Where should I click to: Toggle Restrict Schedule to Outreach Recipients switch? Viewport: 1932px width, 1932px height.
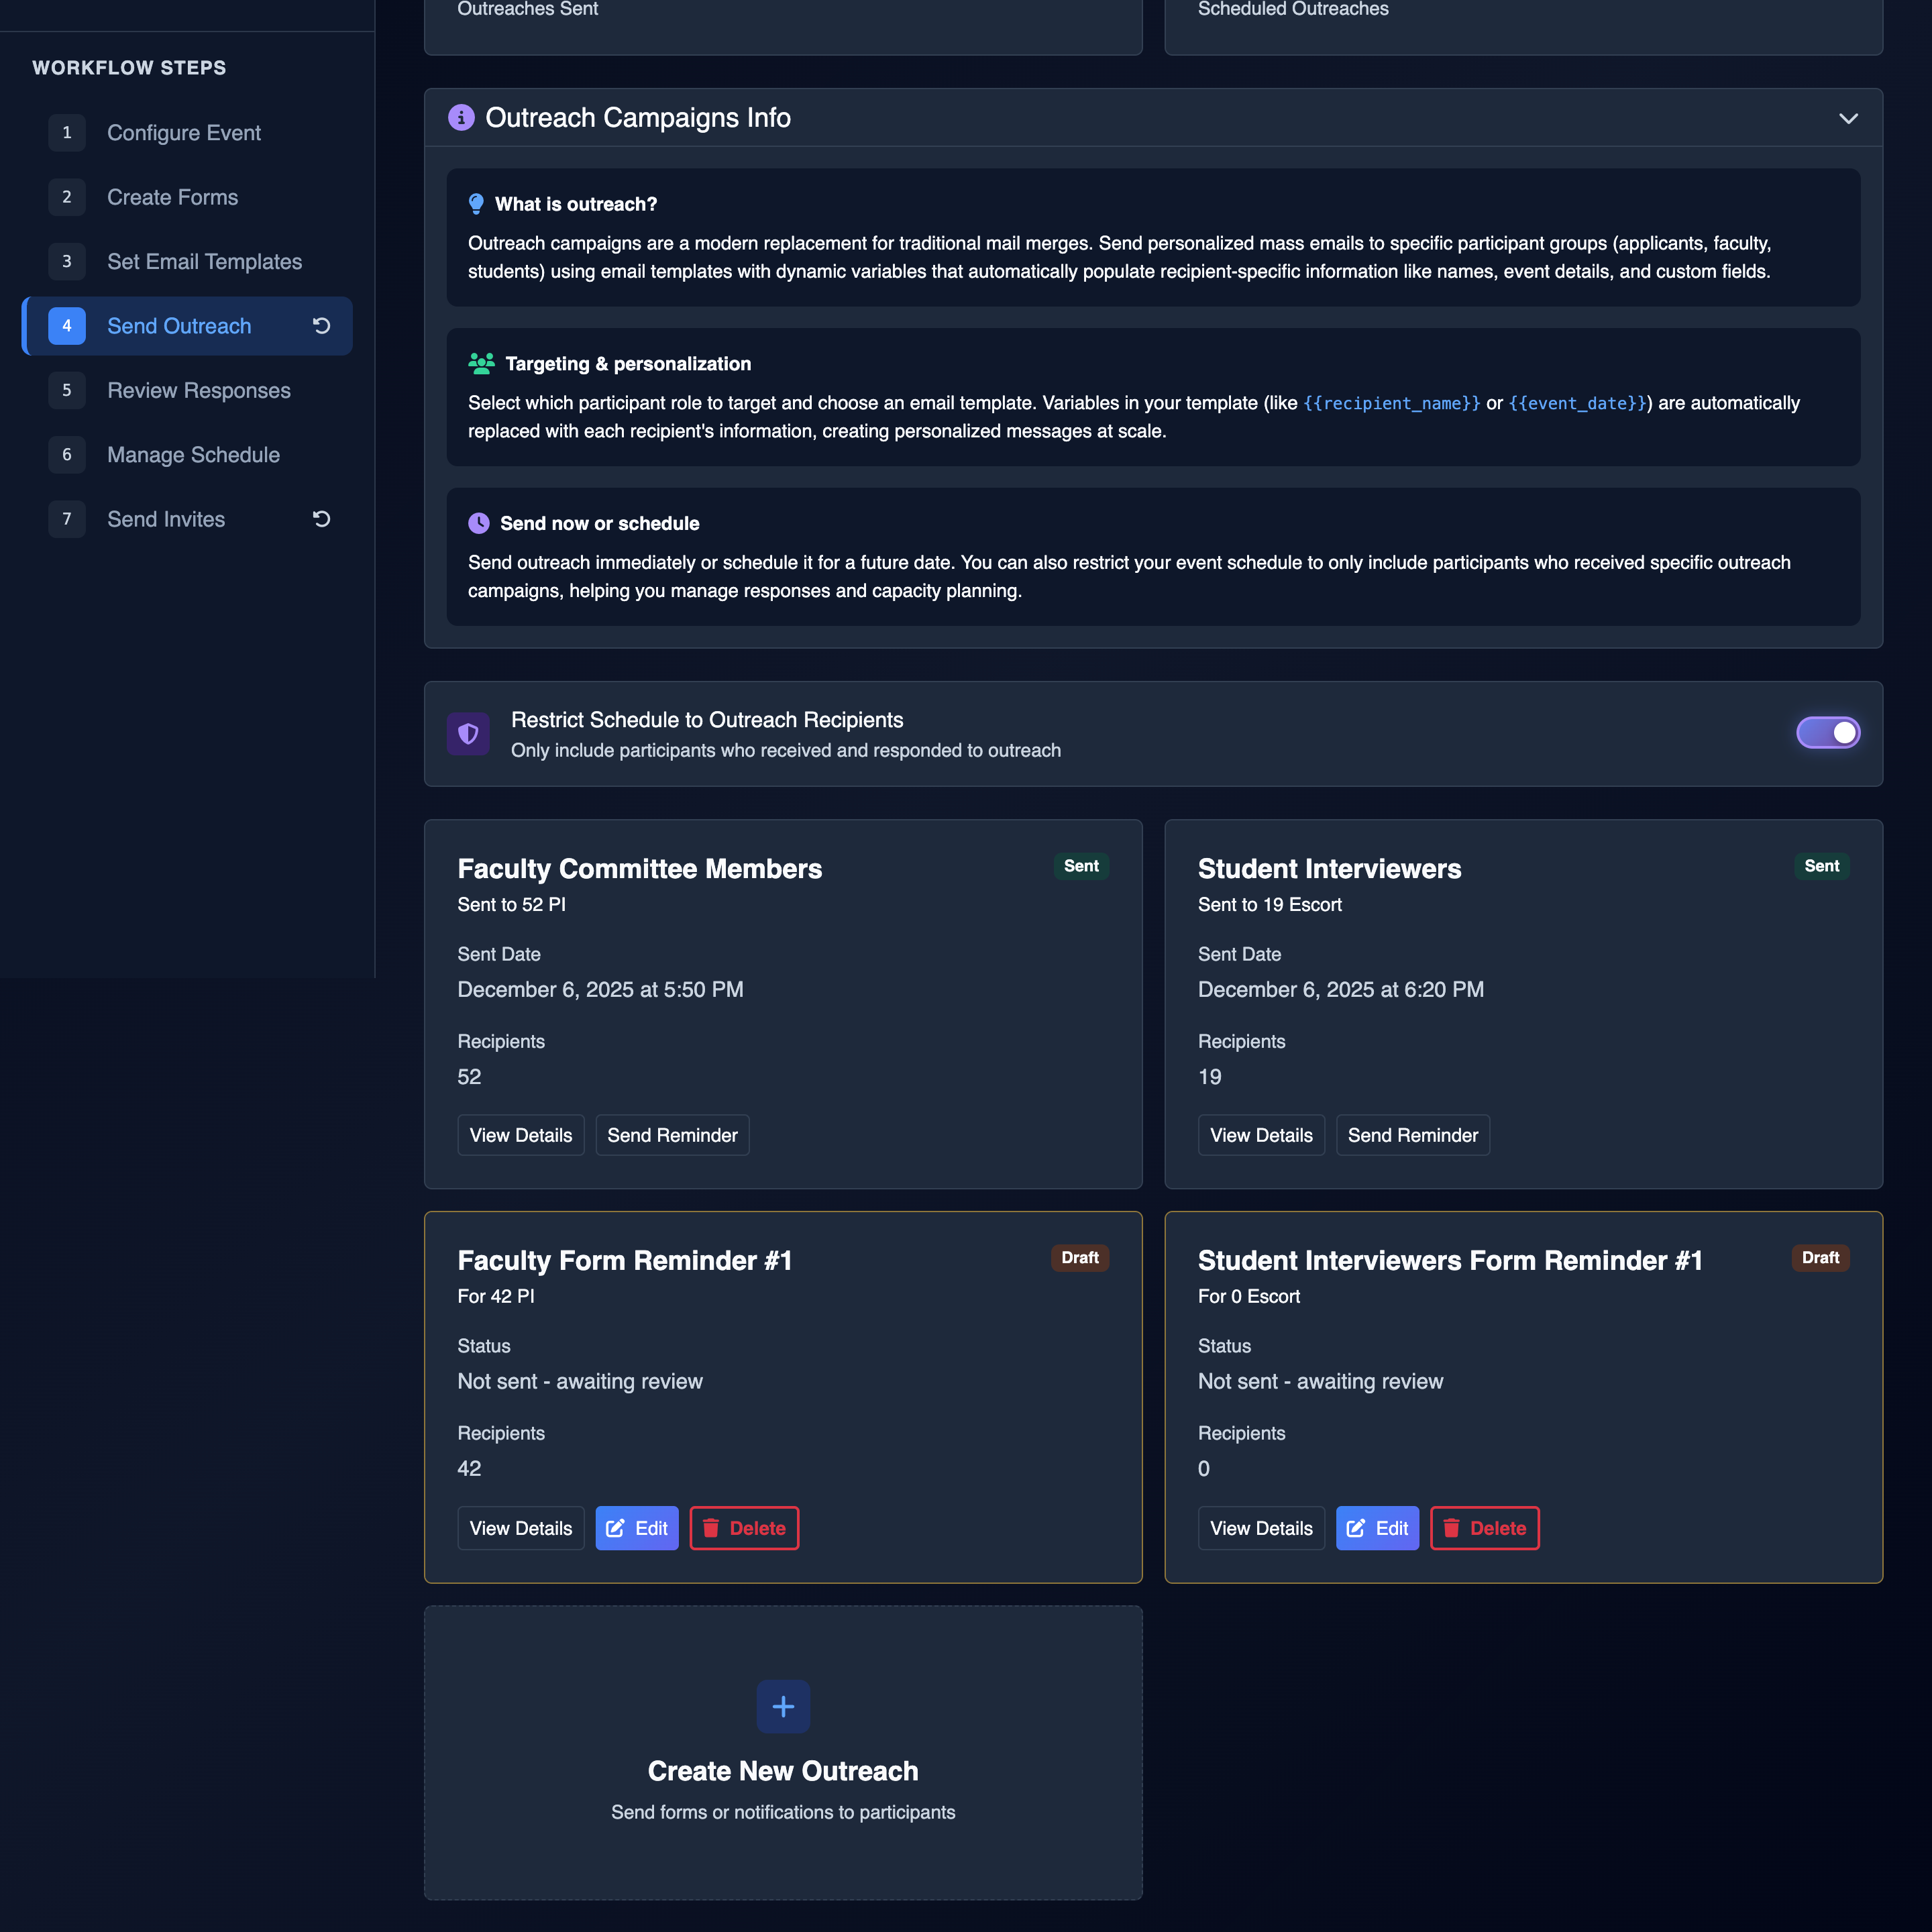point(1827,733)
